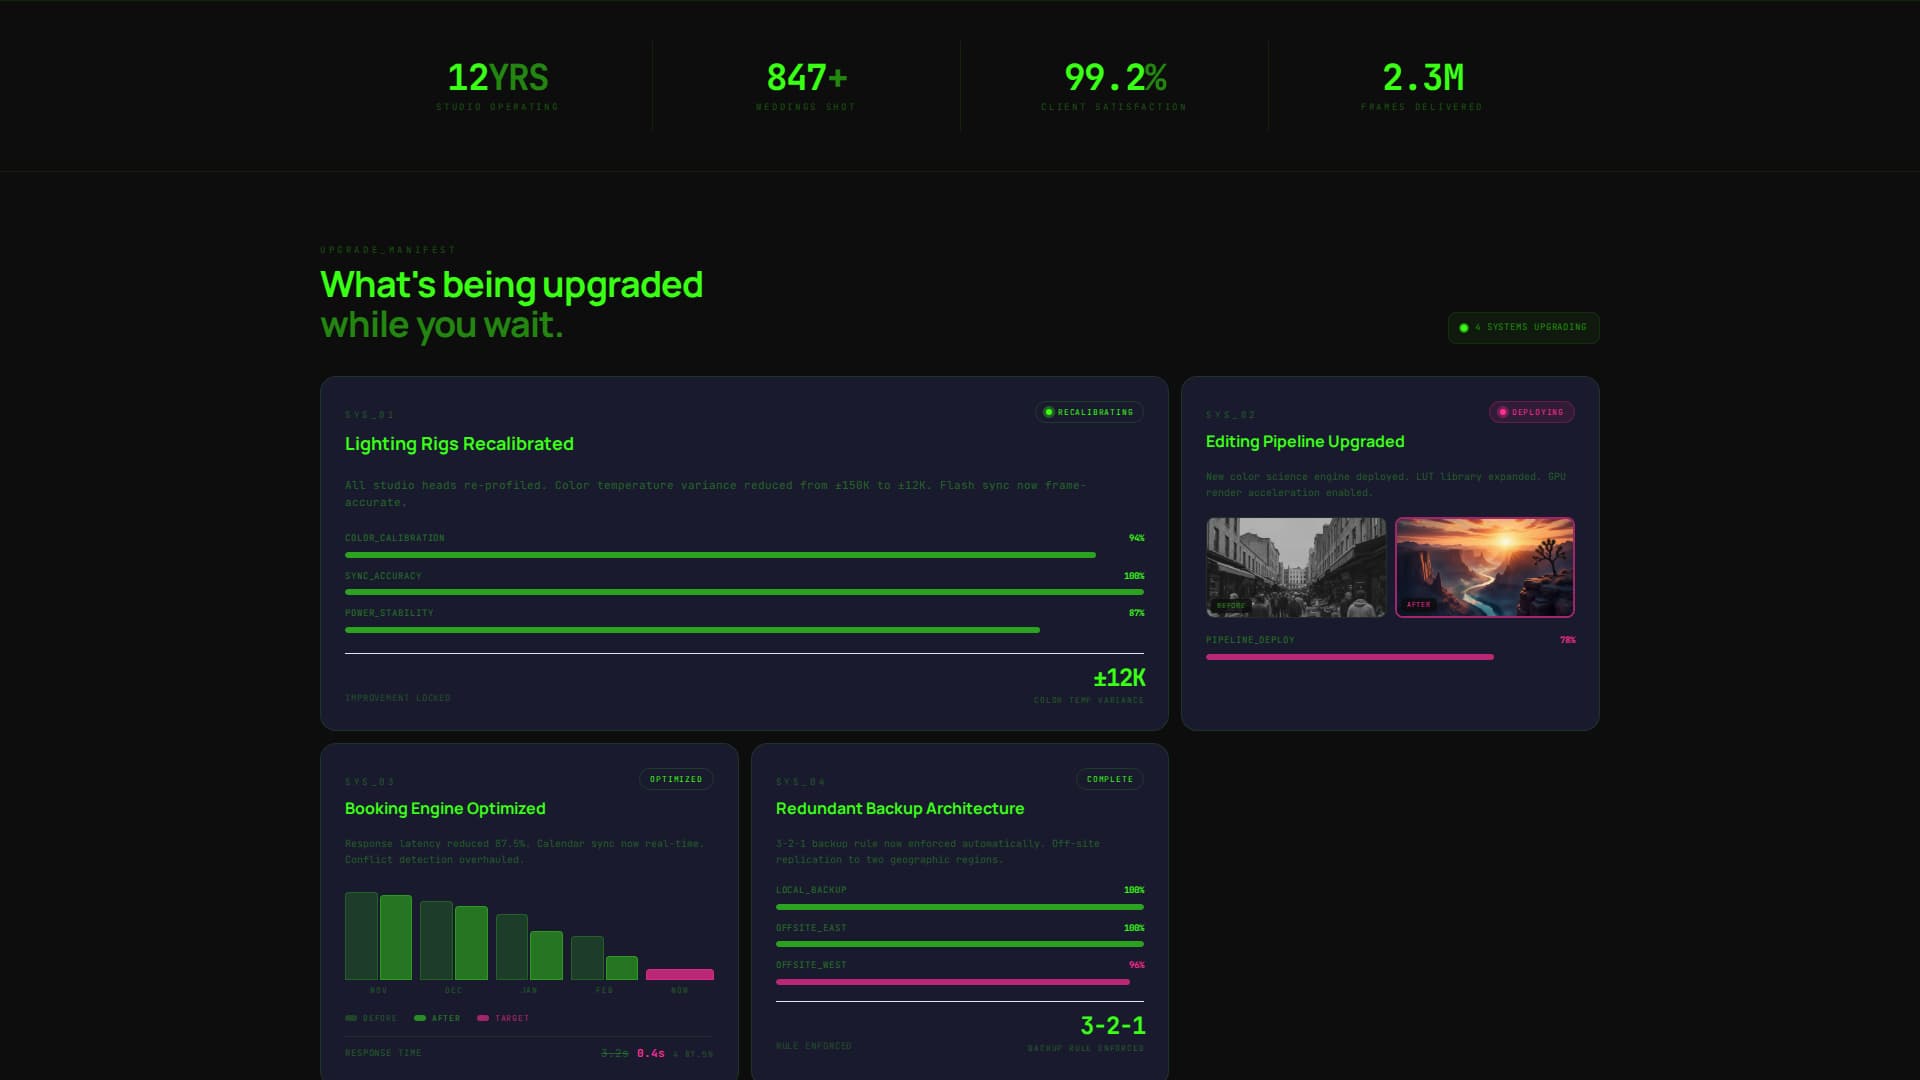Click the pink PIPELINE_DEPLOY progress bar
Viewport: 1920px width, 1080px height.
point(1390,657)
